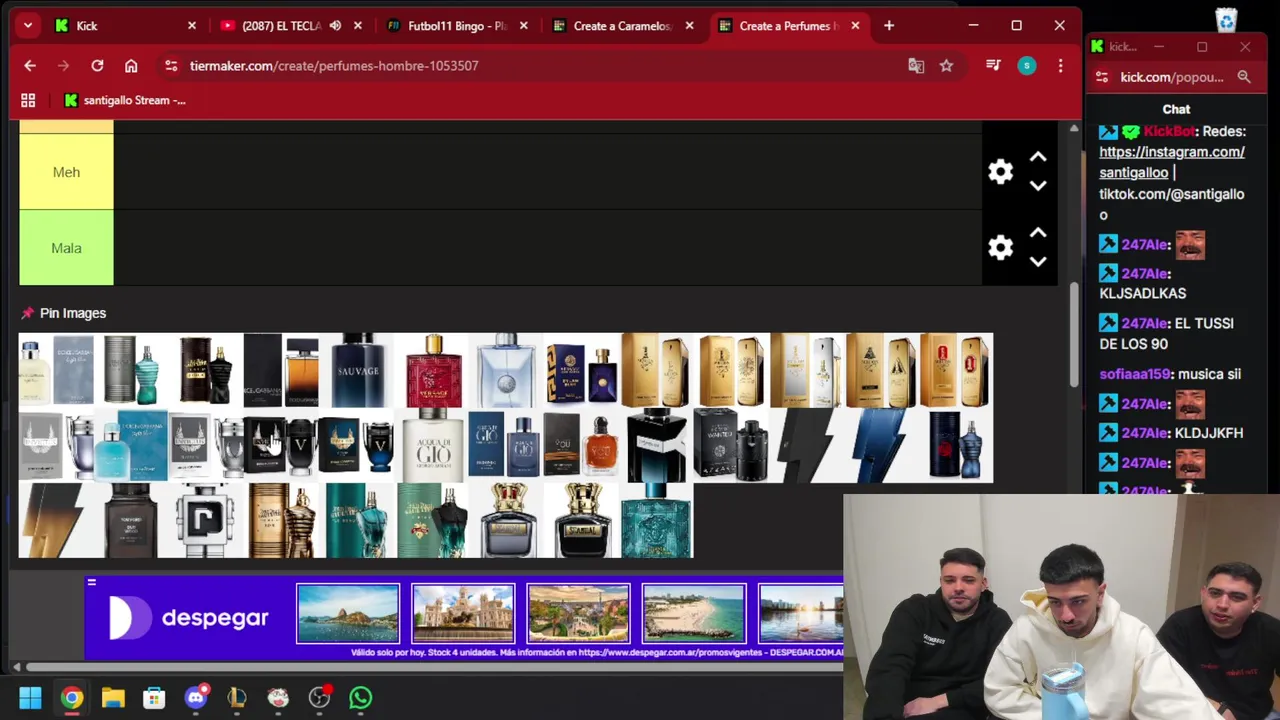
Task: Select the Create a Perfumes tab
Action: 788,26
